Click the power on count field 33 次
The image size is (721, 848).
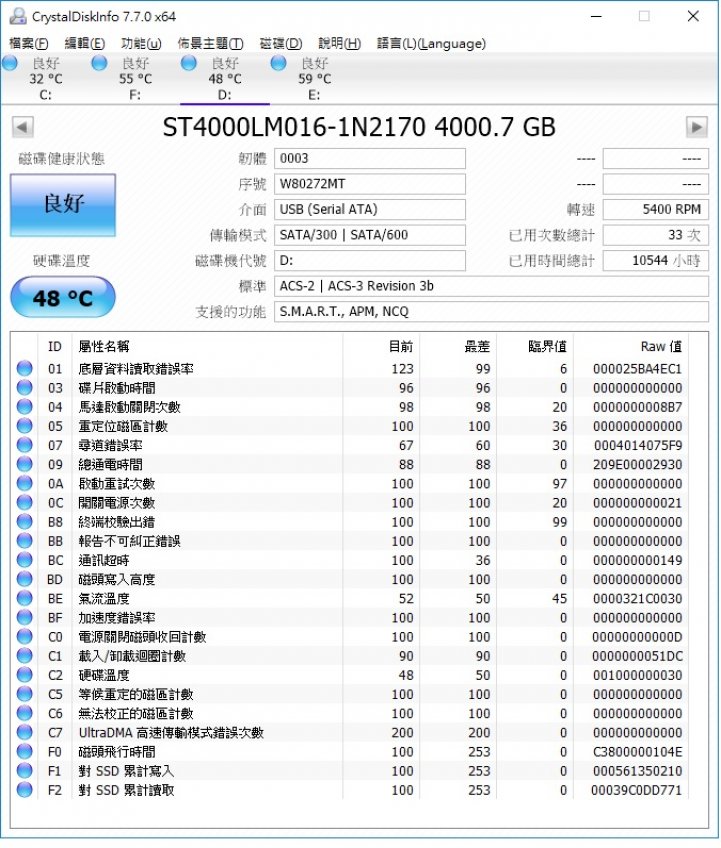(656, 235)
